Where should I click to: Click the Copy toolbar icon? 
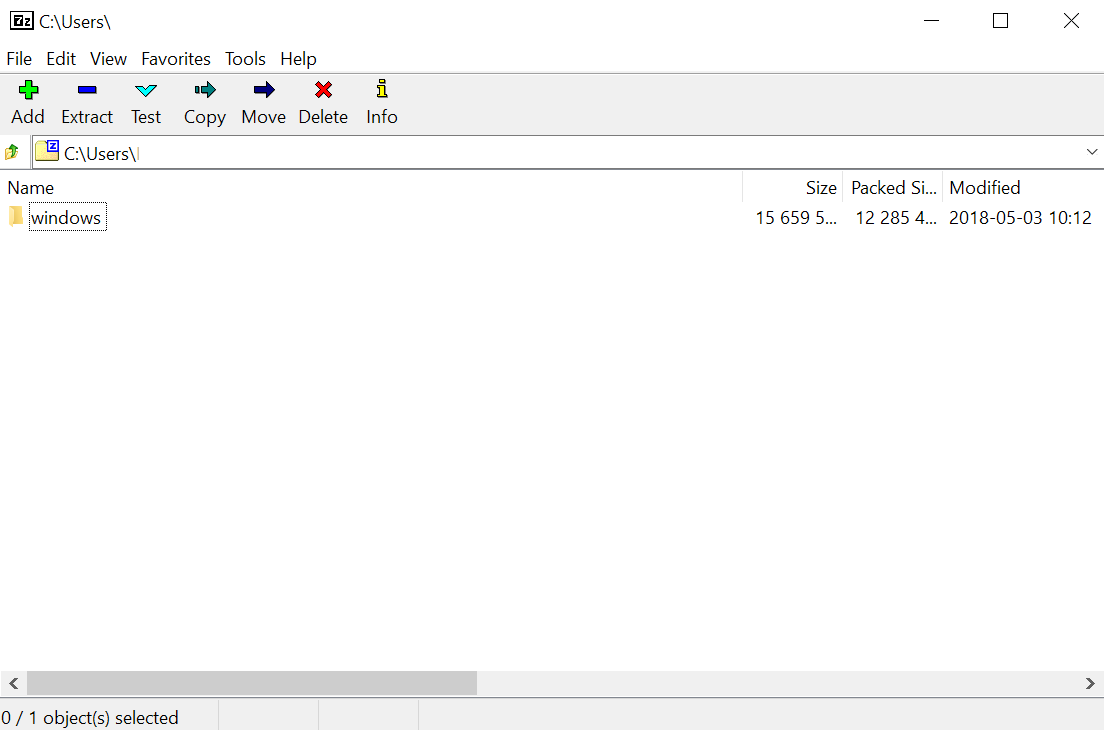pos(205,90)
